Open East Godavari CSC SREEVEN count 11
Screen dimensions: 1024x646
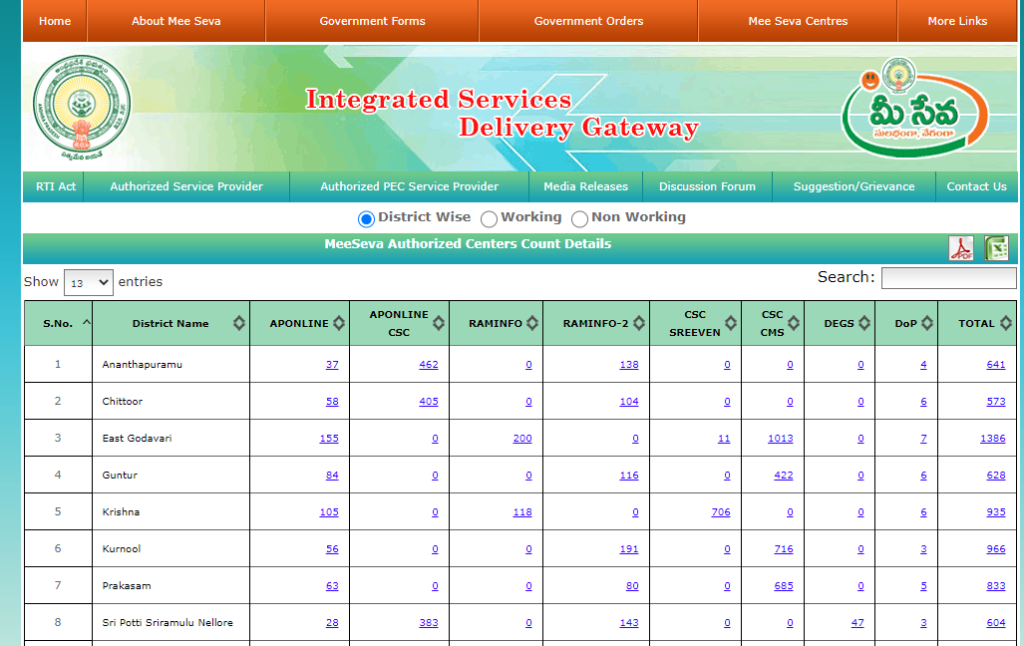[724, 438]
